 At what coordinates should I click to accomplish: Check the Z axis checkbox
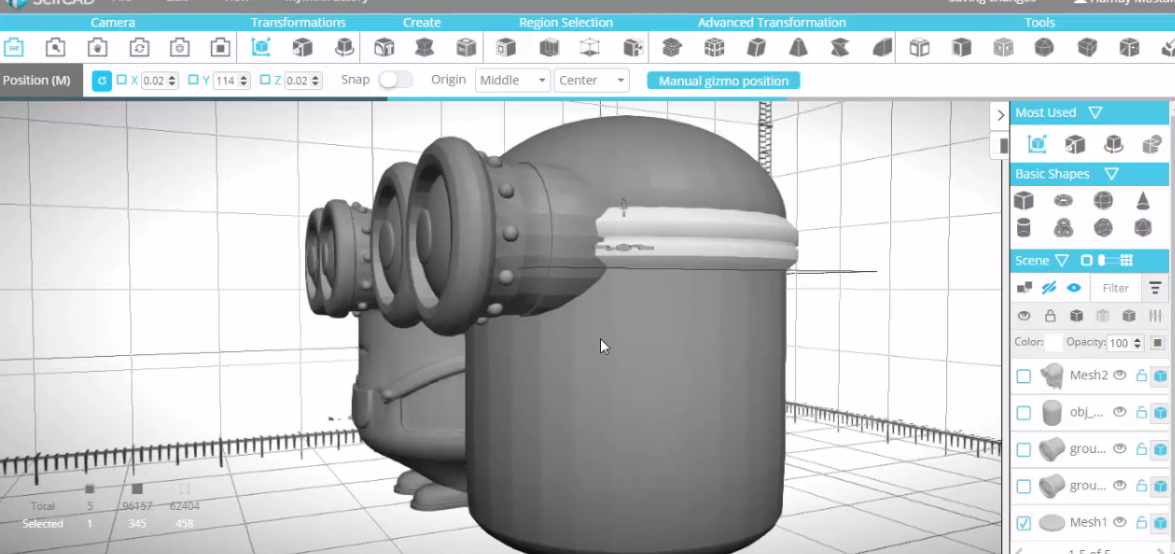click(x=265, y=79)
